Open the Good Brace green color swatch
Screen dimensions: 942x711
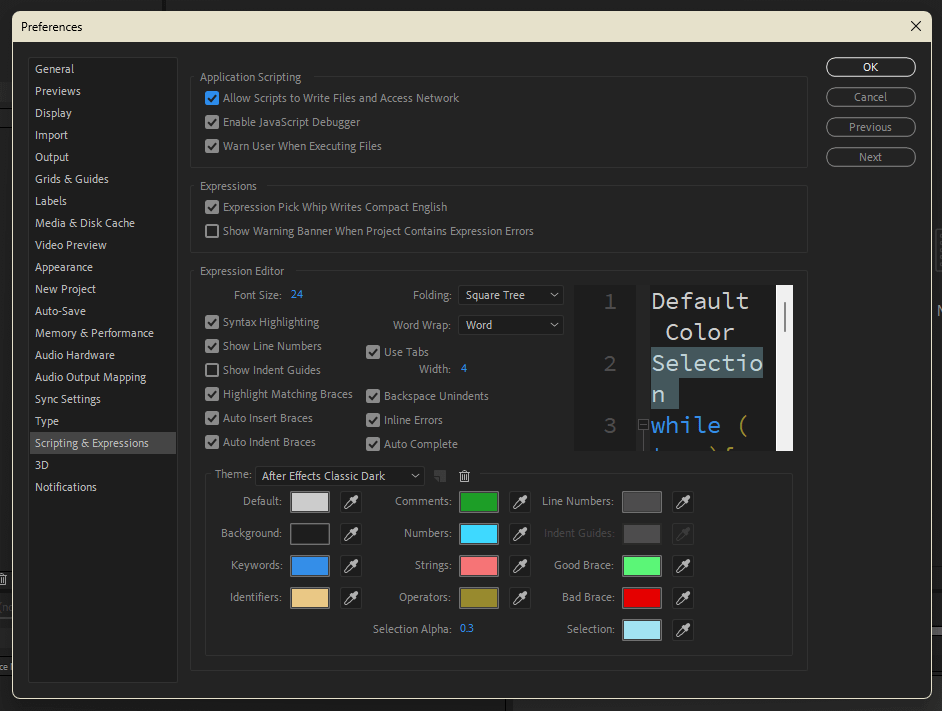641,566
